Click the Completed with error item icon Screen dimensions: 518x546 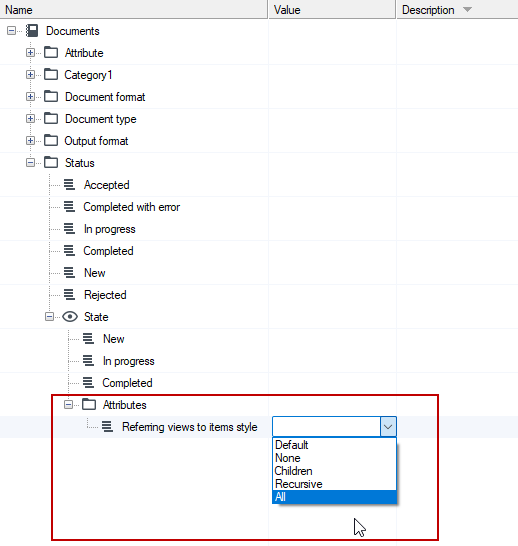[x=69, y=207]
